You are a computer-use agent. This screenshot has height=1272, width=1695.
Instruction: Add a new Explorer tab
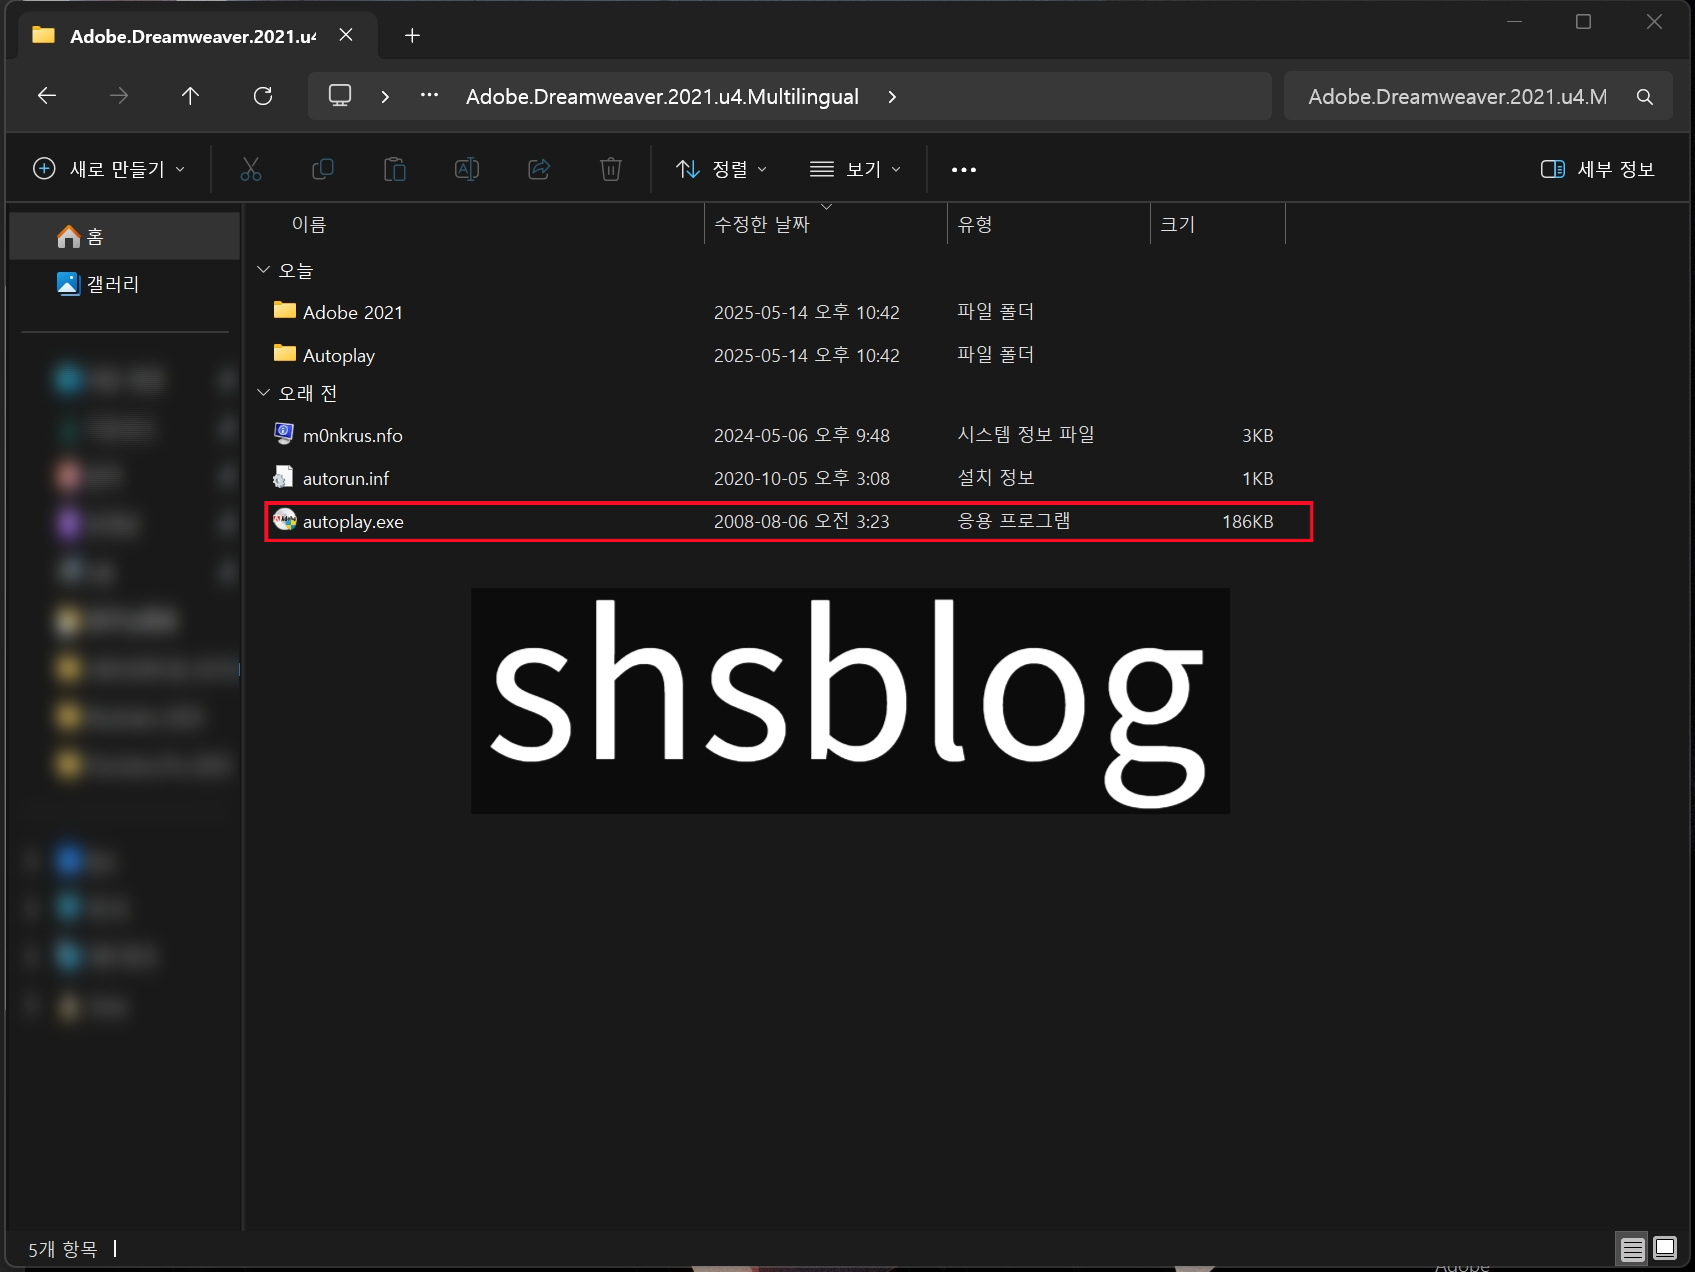(412, 36)
